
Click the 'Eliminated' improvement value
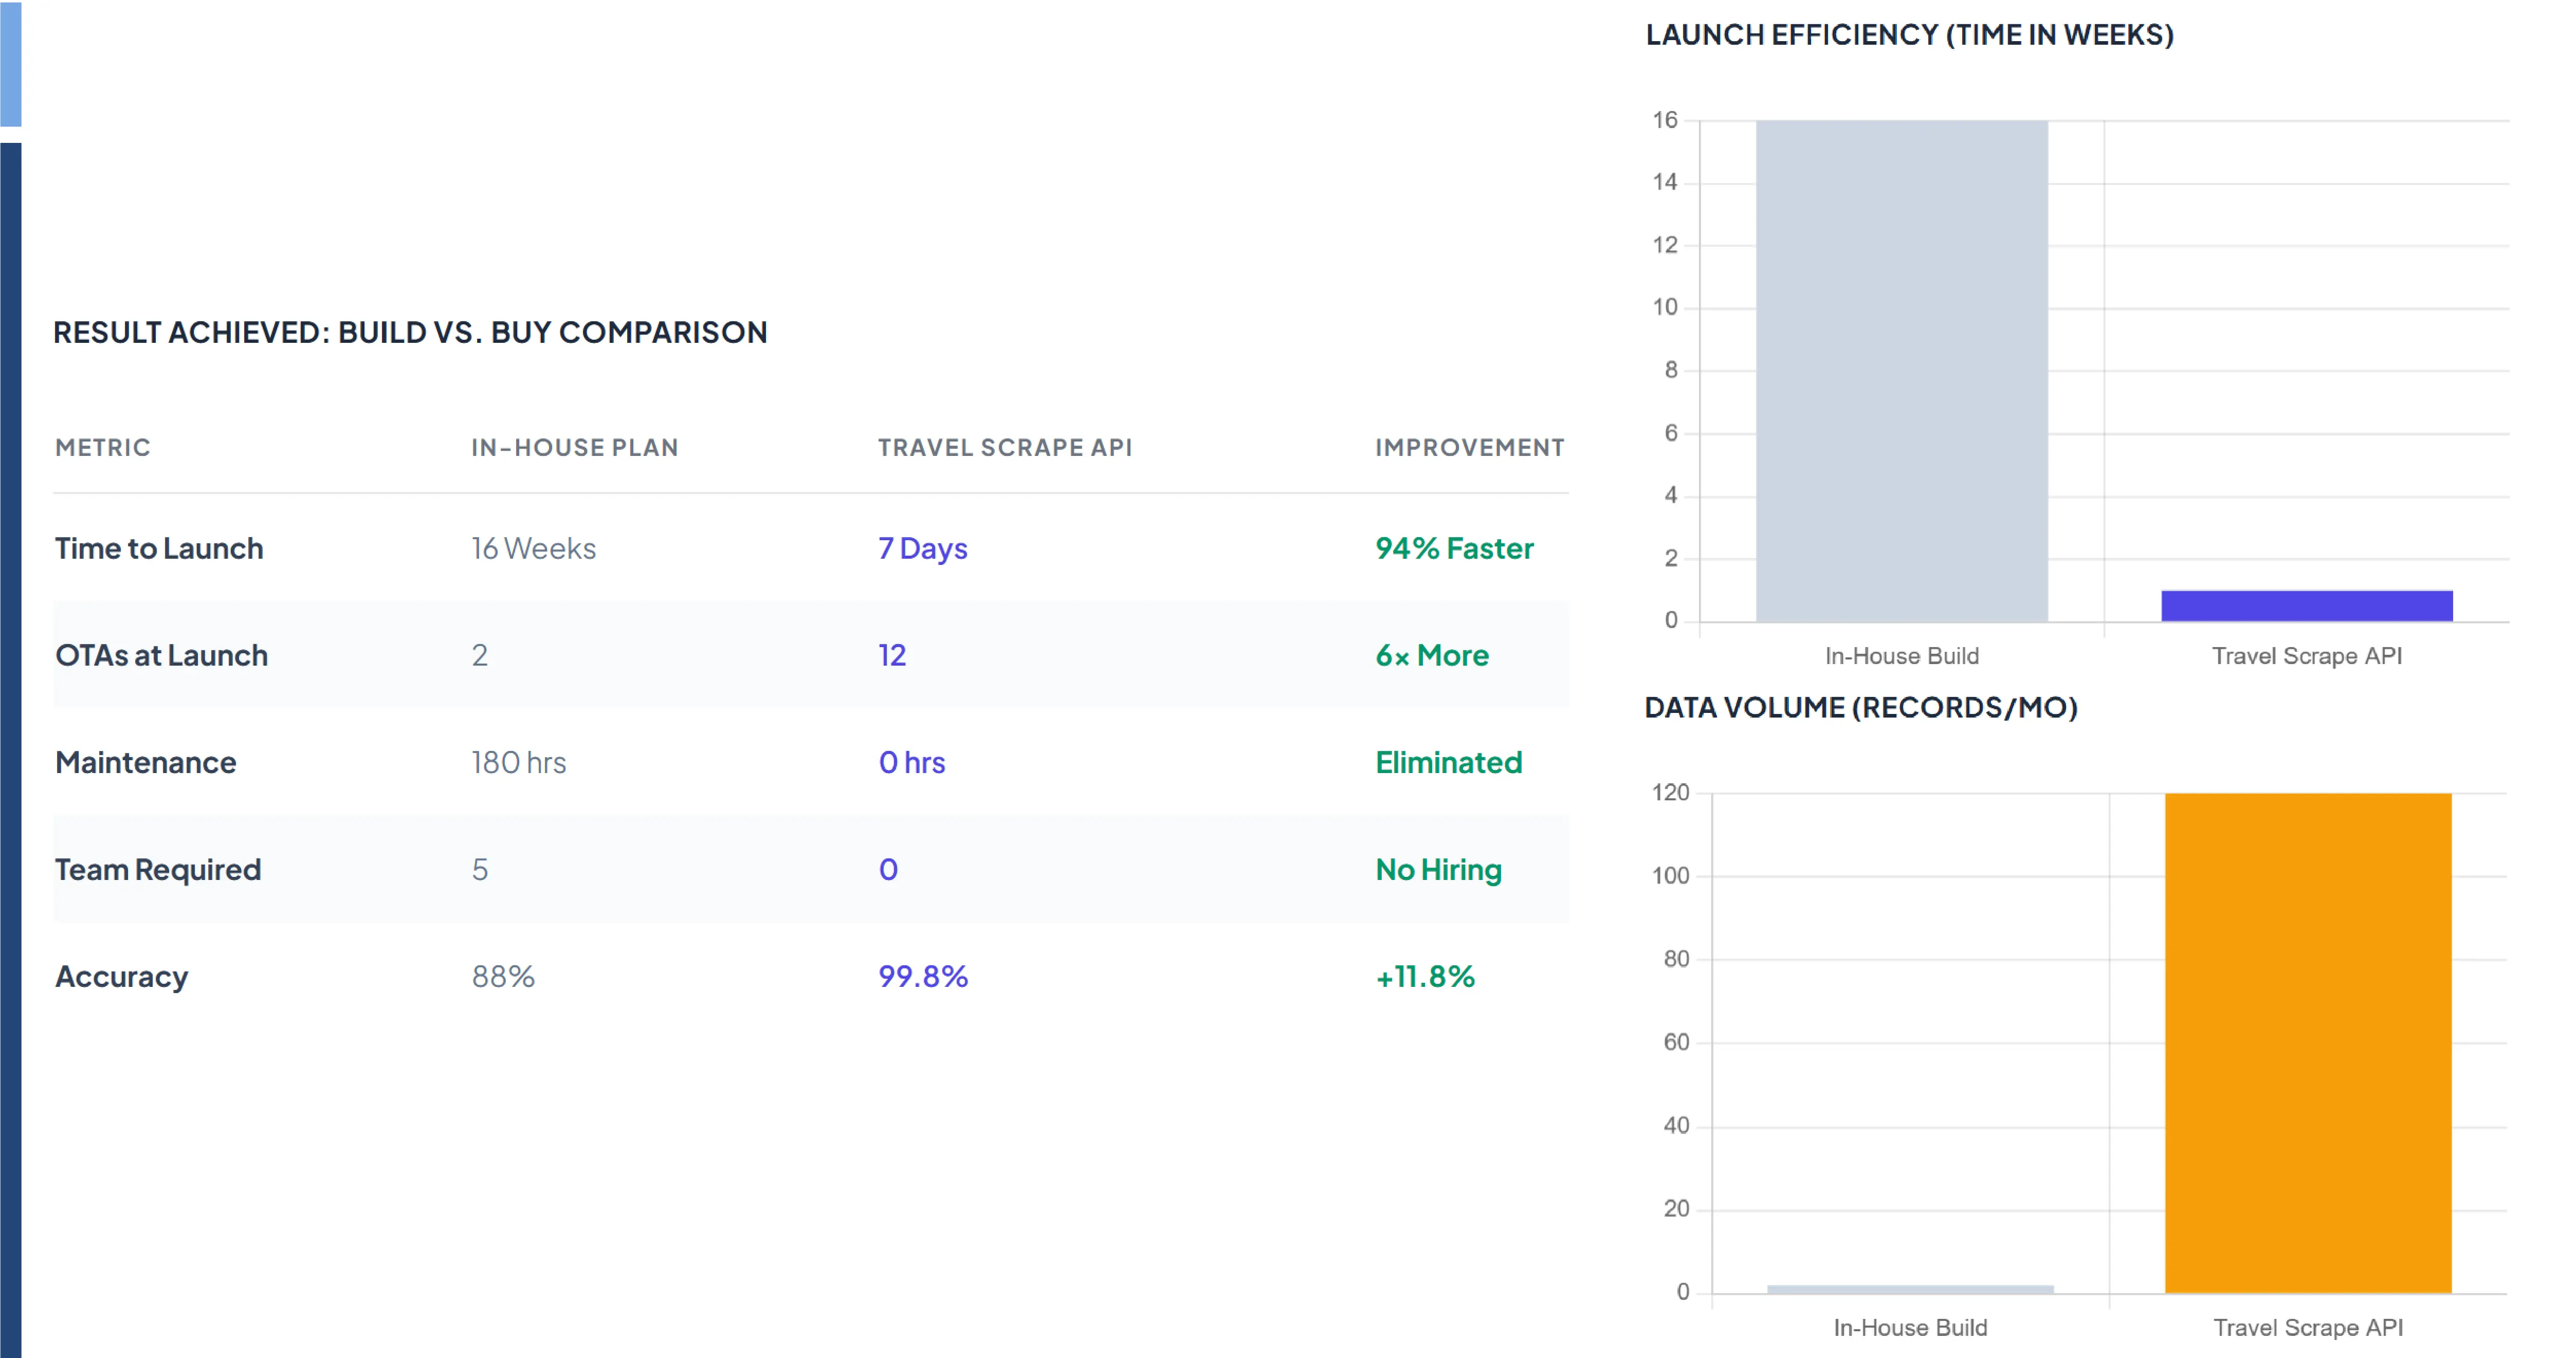point(1449,762)
